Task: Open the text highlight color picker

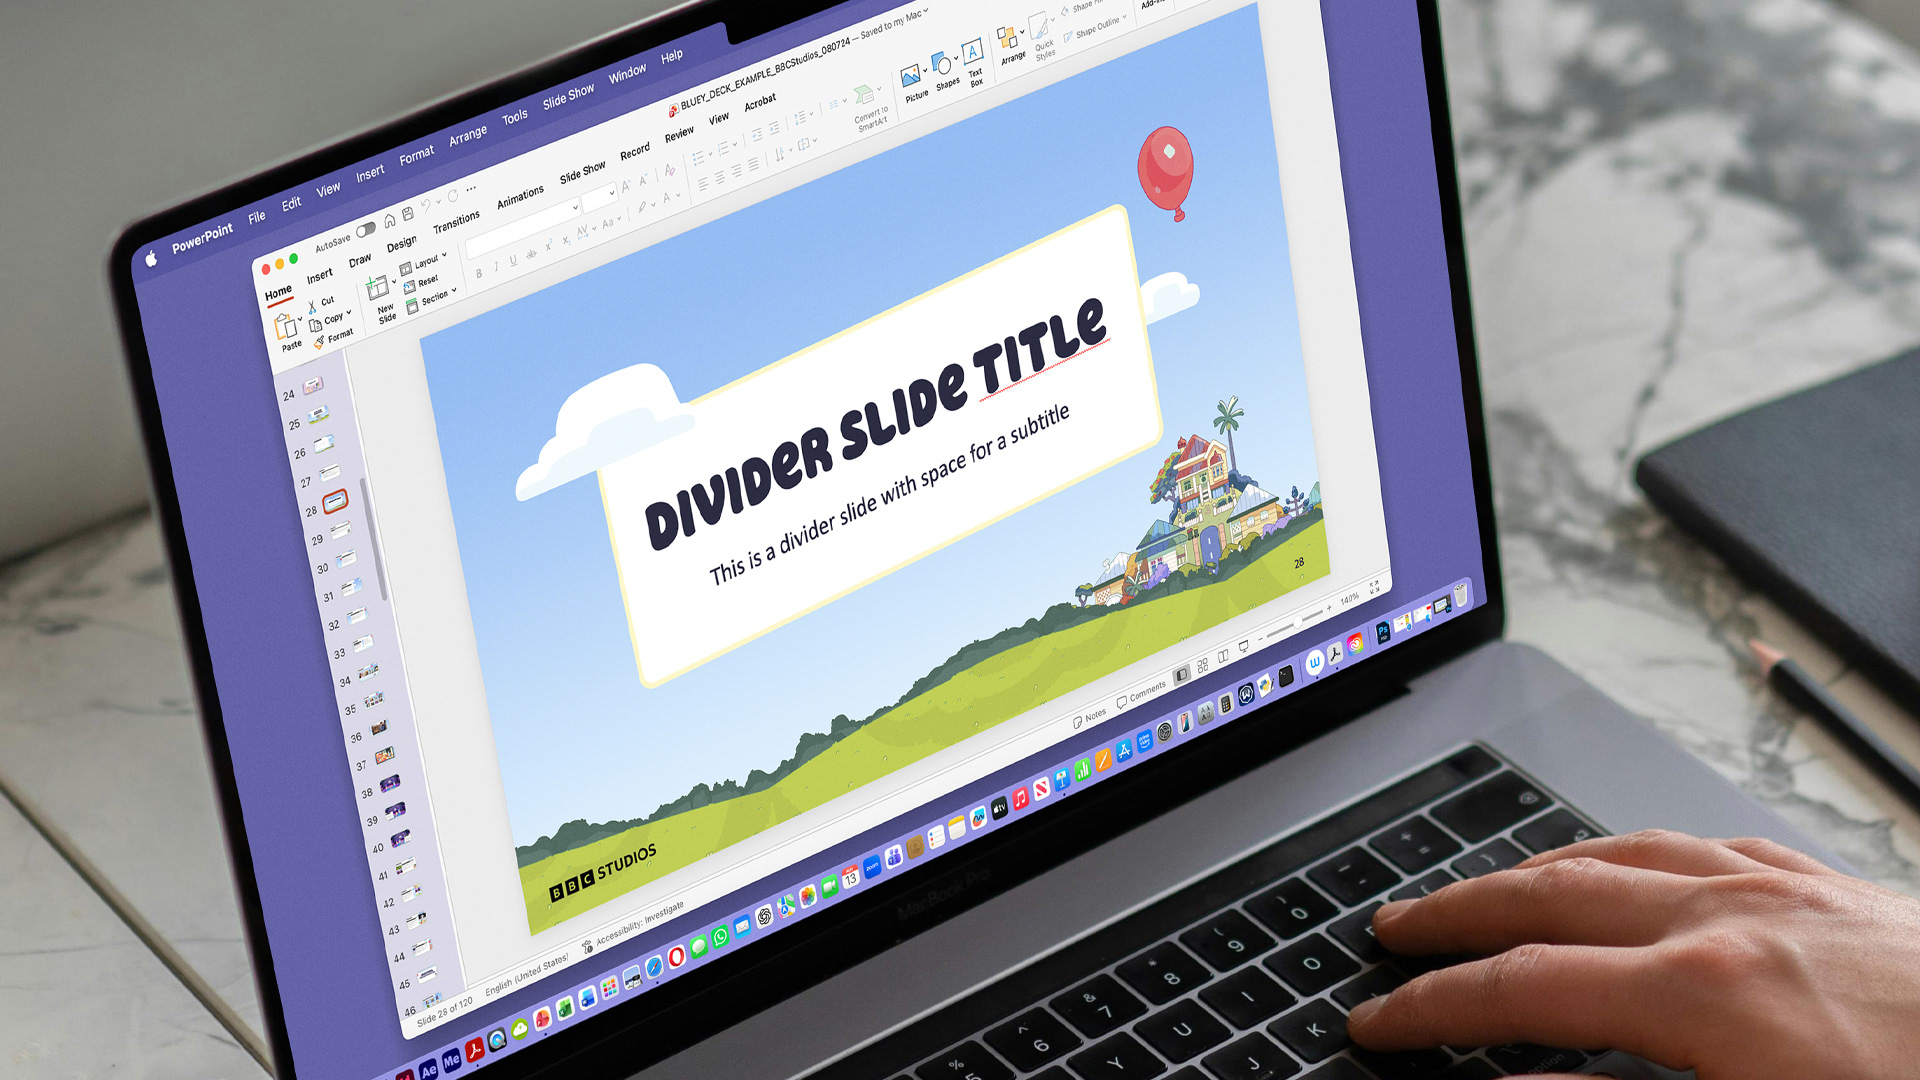Action: pos(645,207)
